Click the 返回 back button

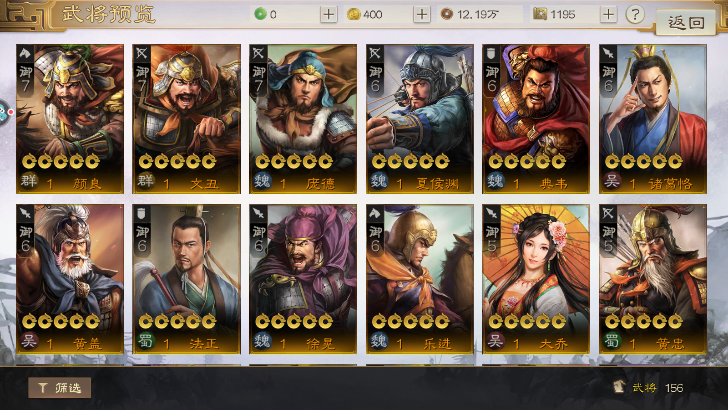(x=685, y=22)
